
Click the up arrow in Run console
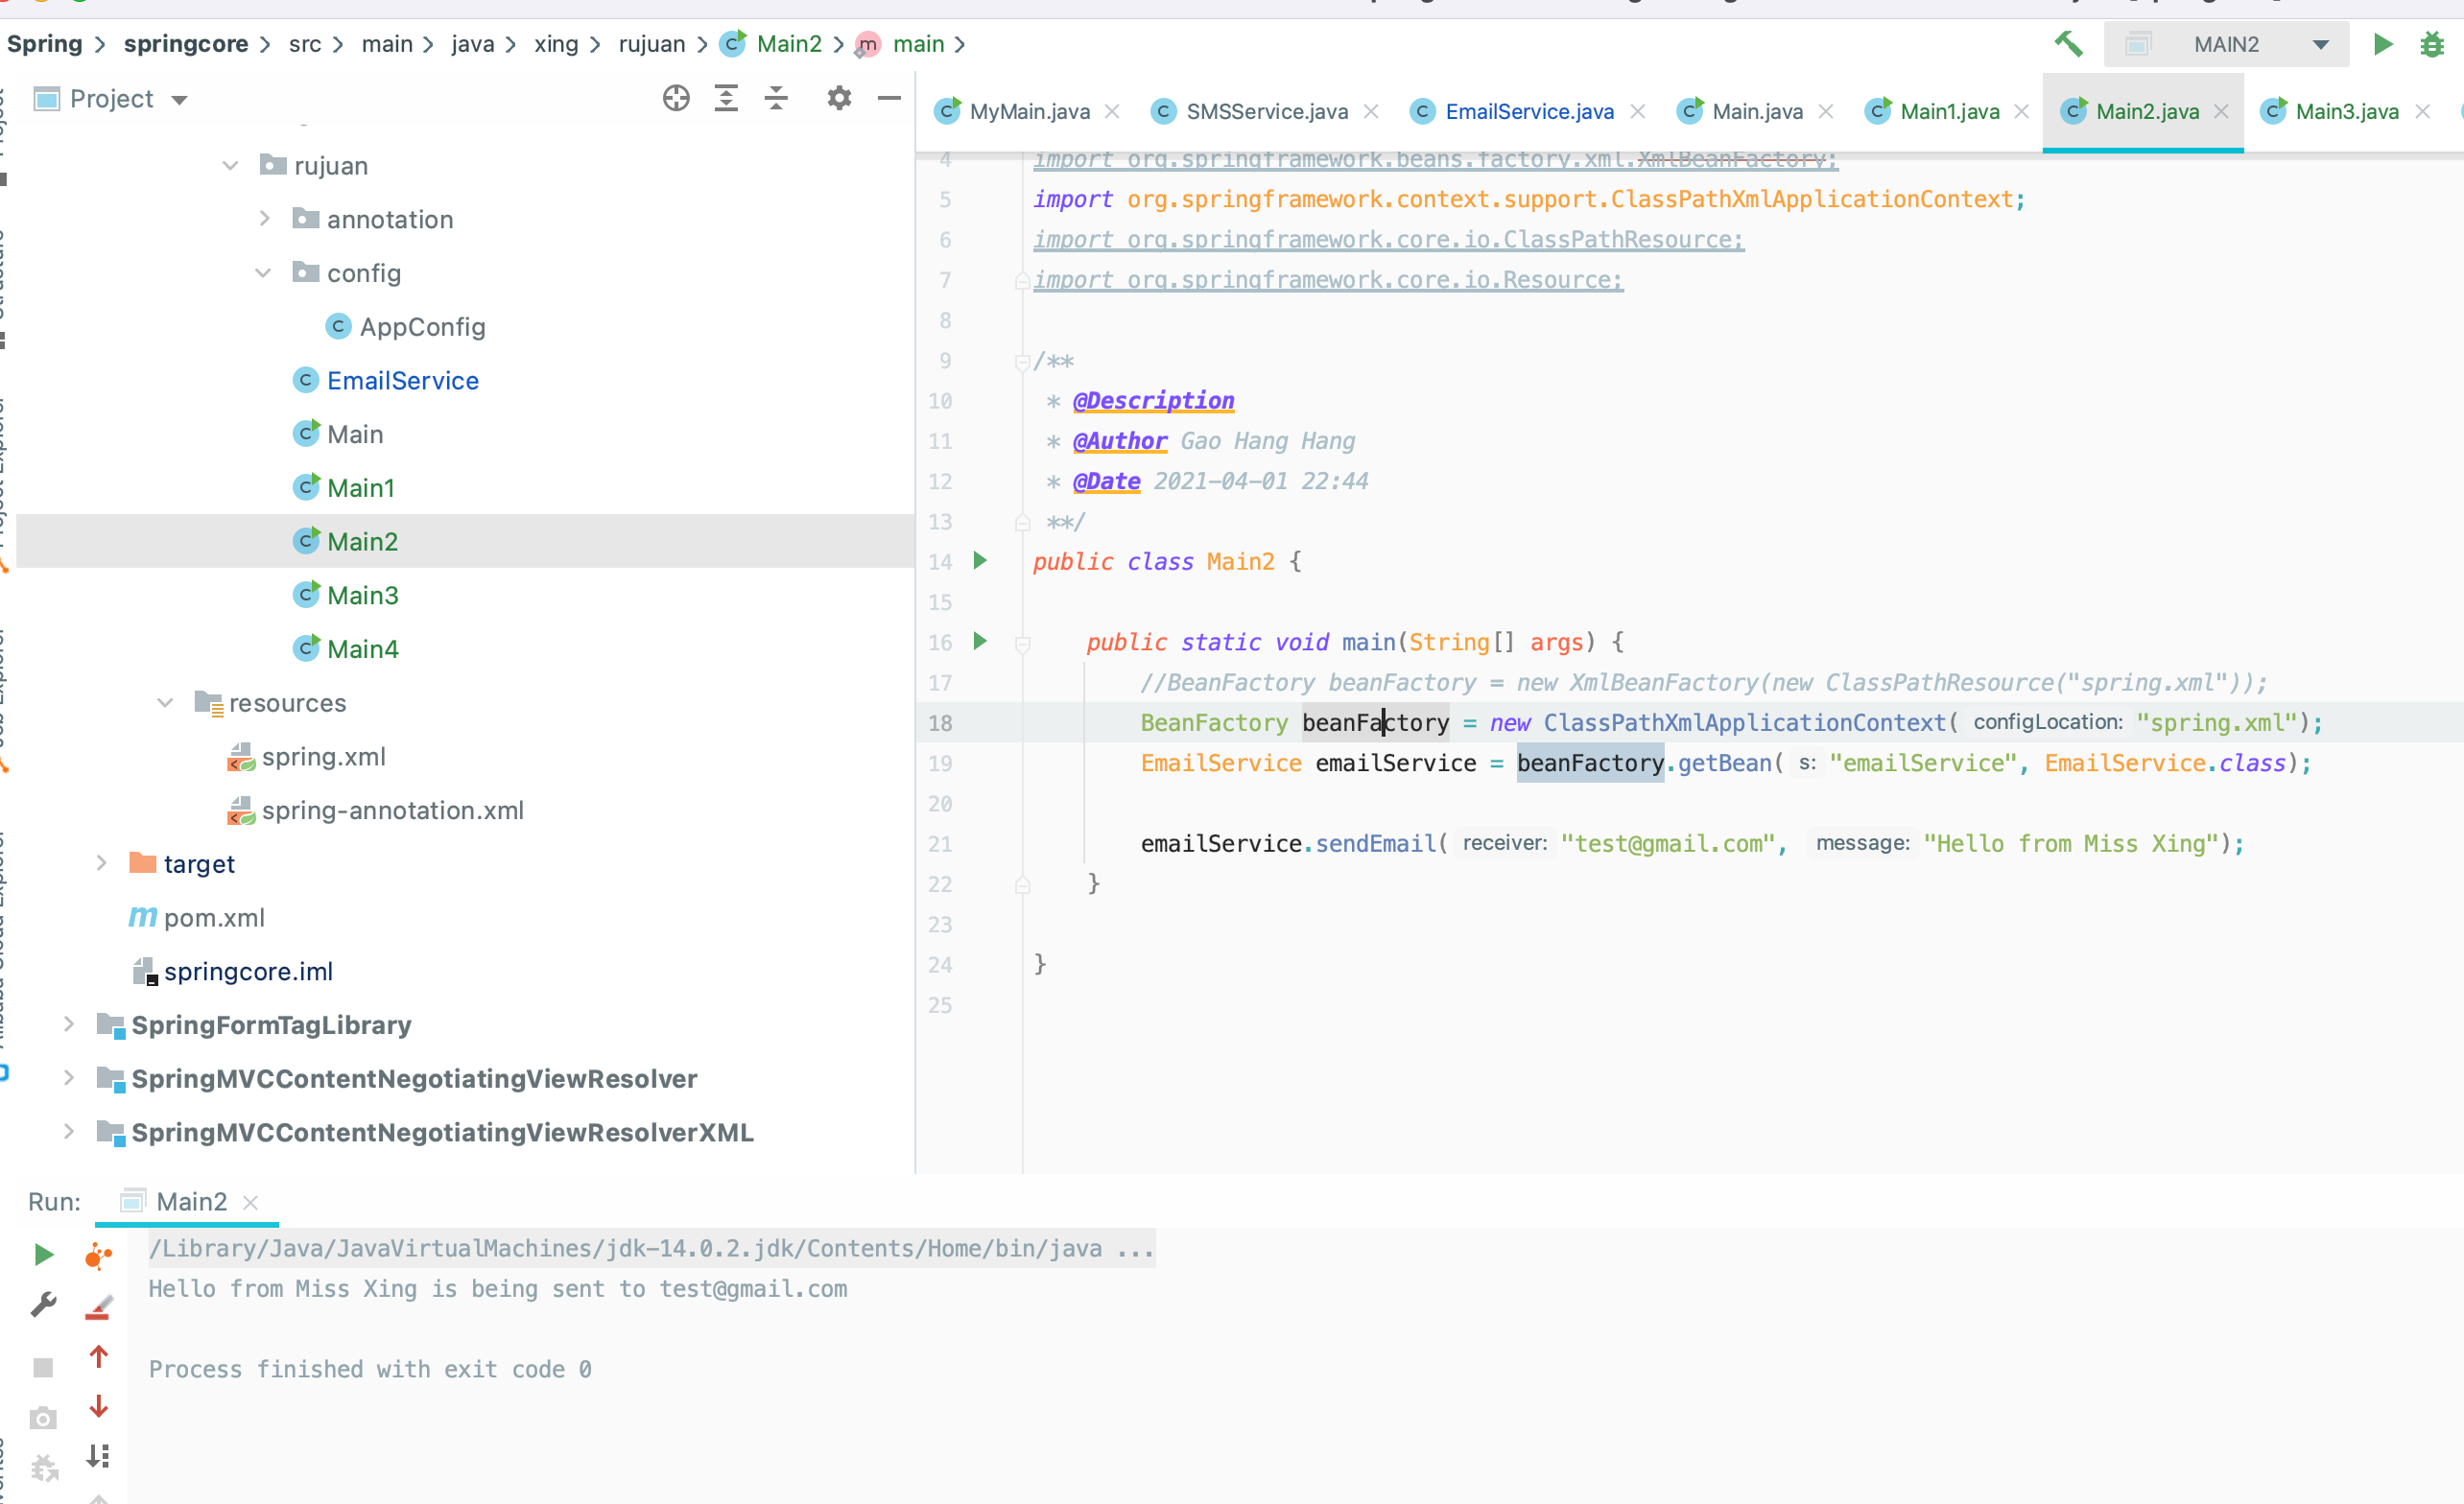[x=98, y=1356]
